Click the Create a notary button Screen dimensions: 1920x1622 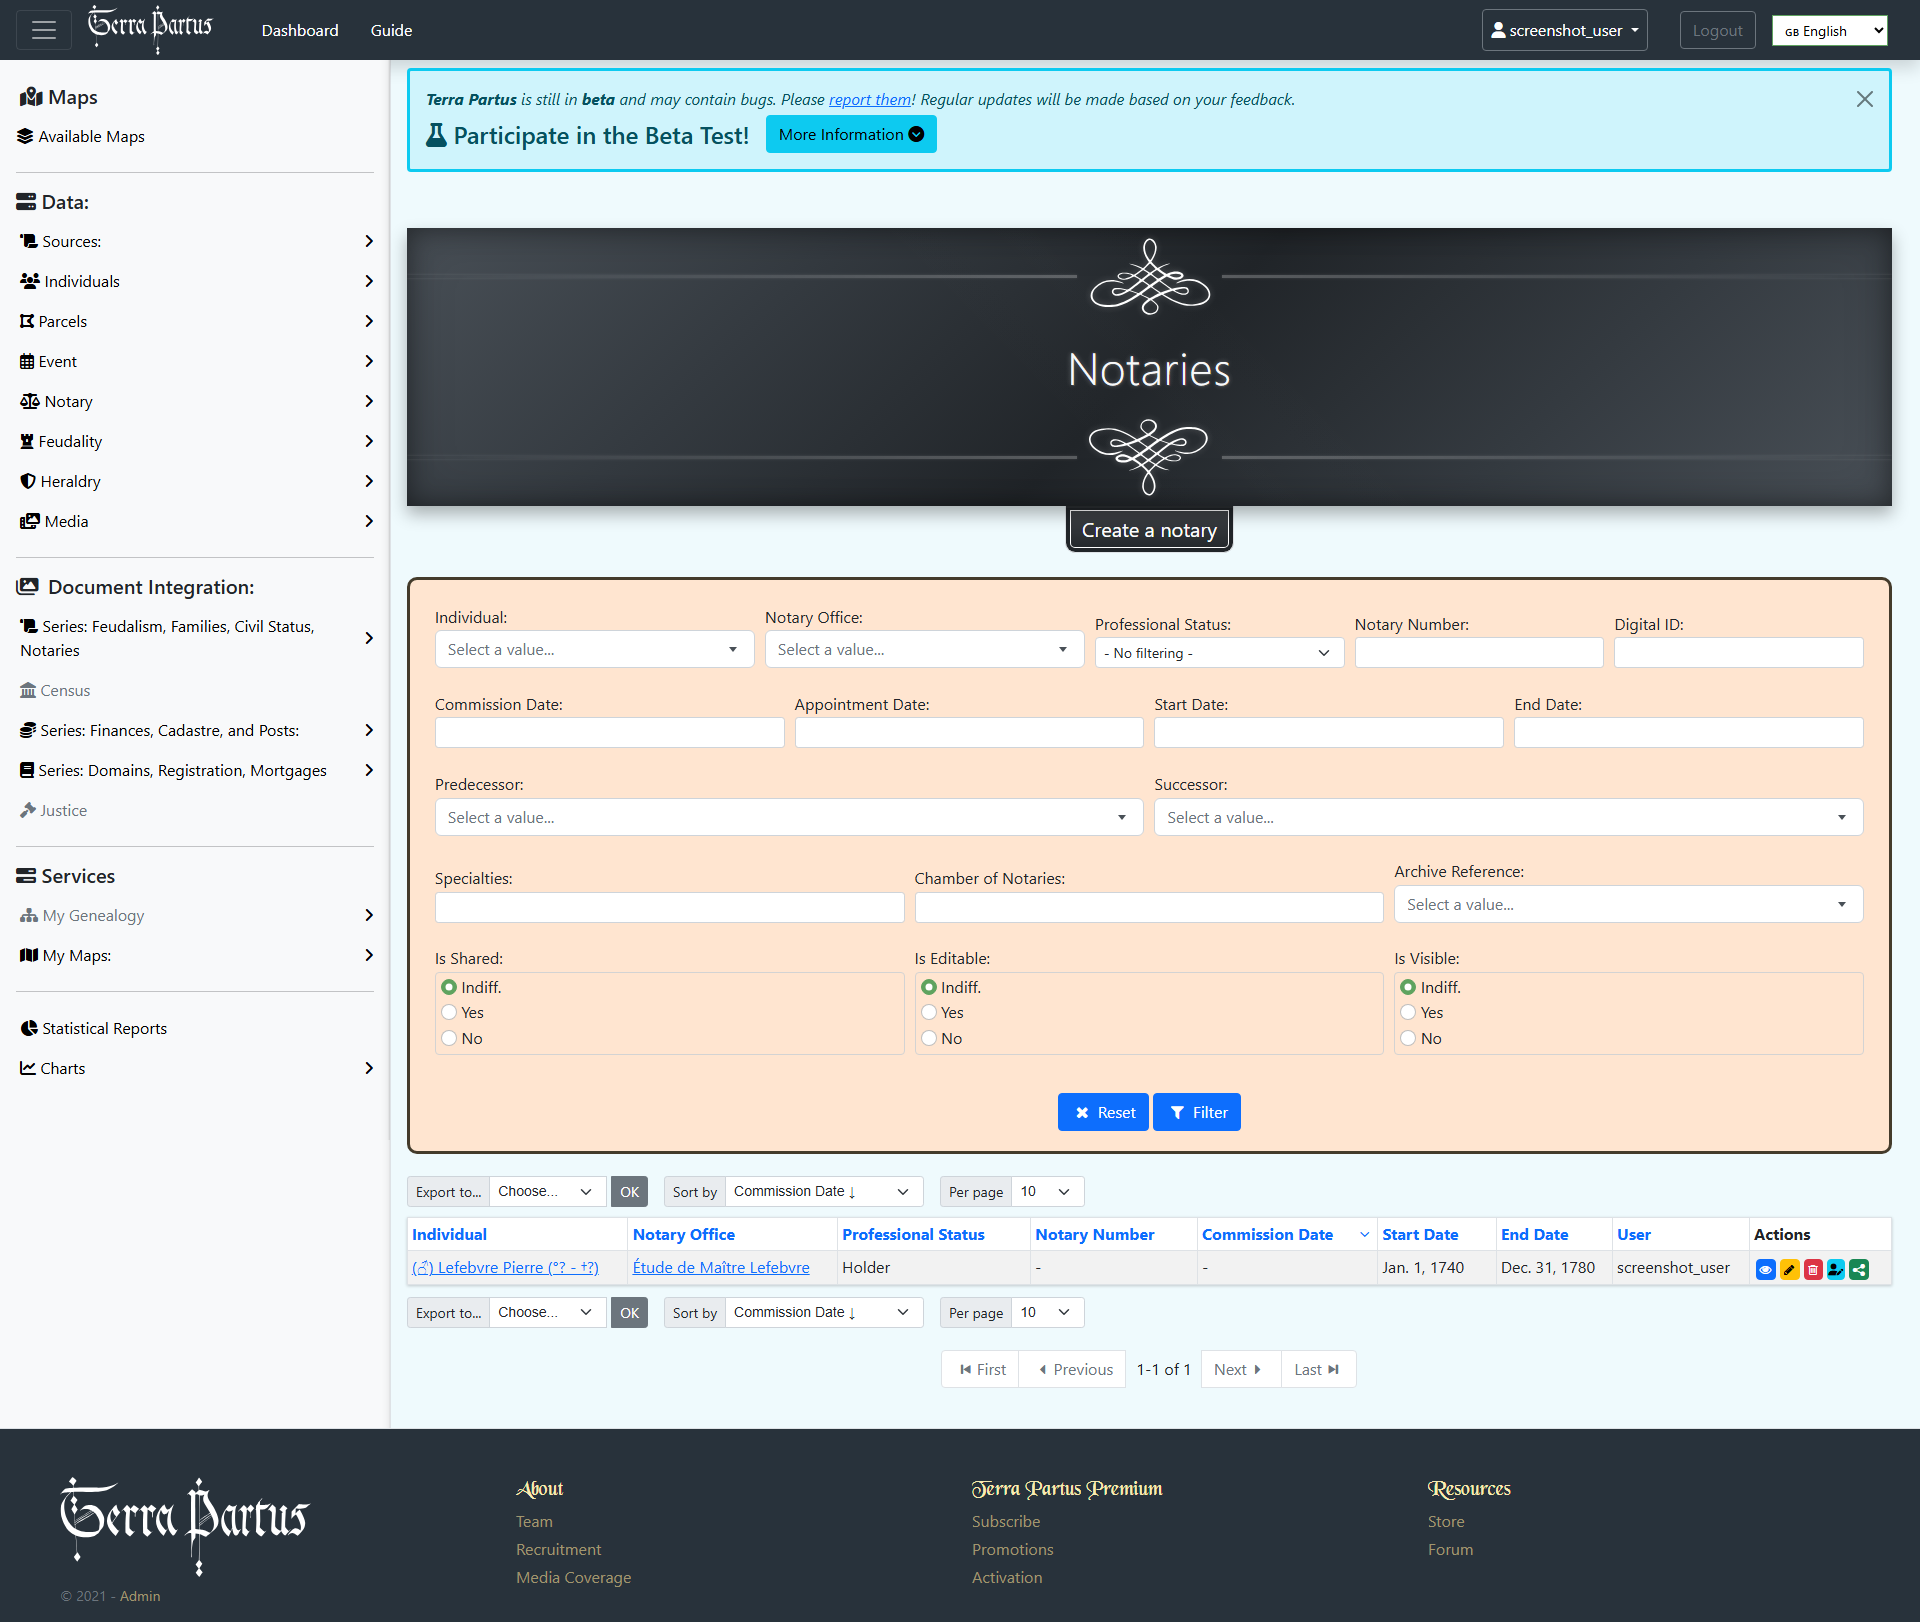coord(1148,530)
